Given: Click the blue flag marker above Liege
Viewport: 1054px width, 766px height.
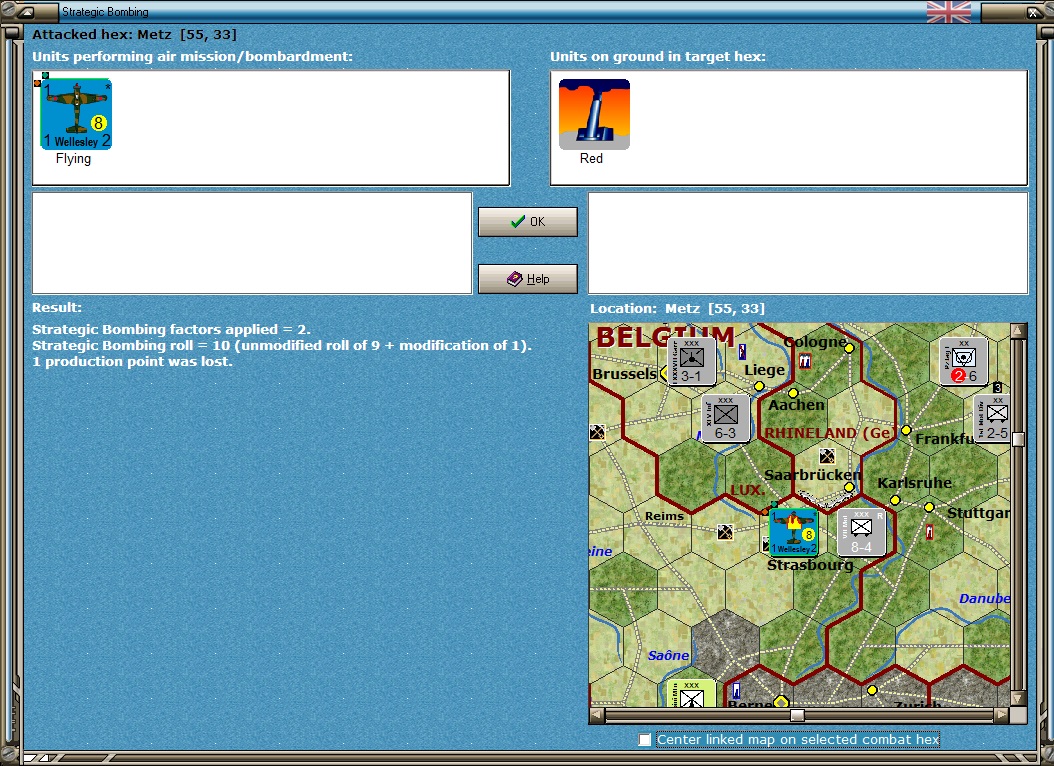Looking at the screenshot, I should [x=742, y=351].
